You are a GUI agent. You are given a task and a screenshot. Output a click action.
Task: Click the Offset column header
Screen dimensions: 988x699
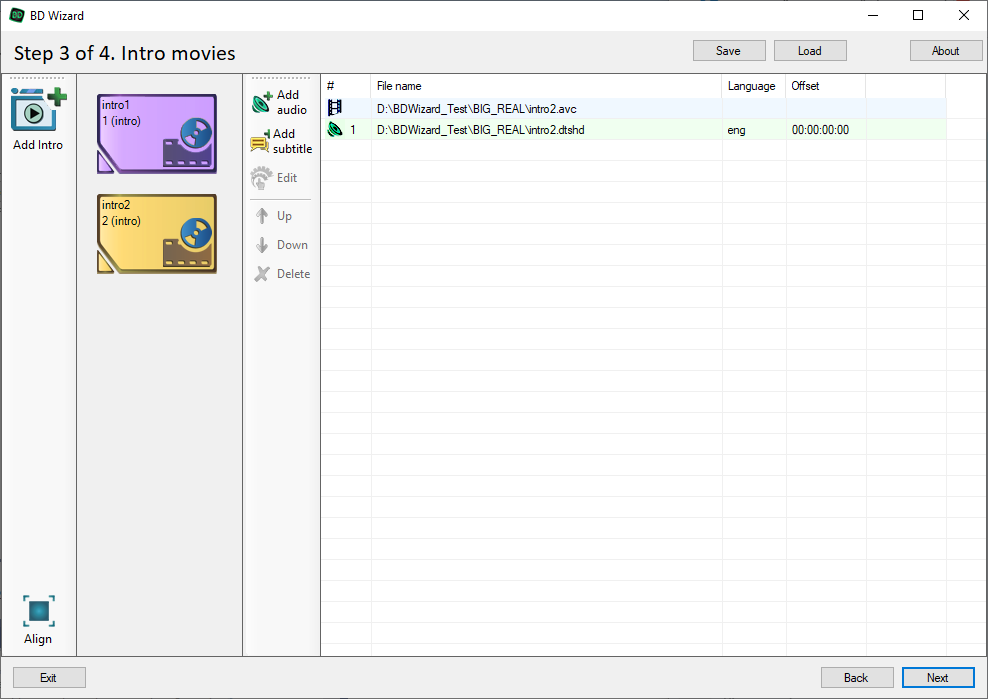click(824, 86)
